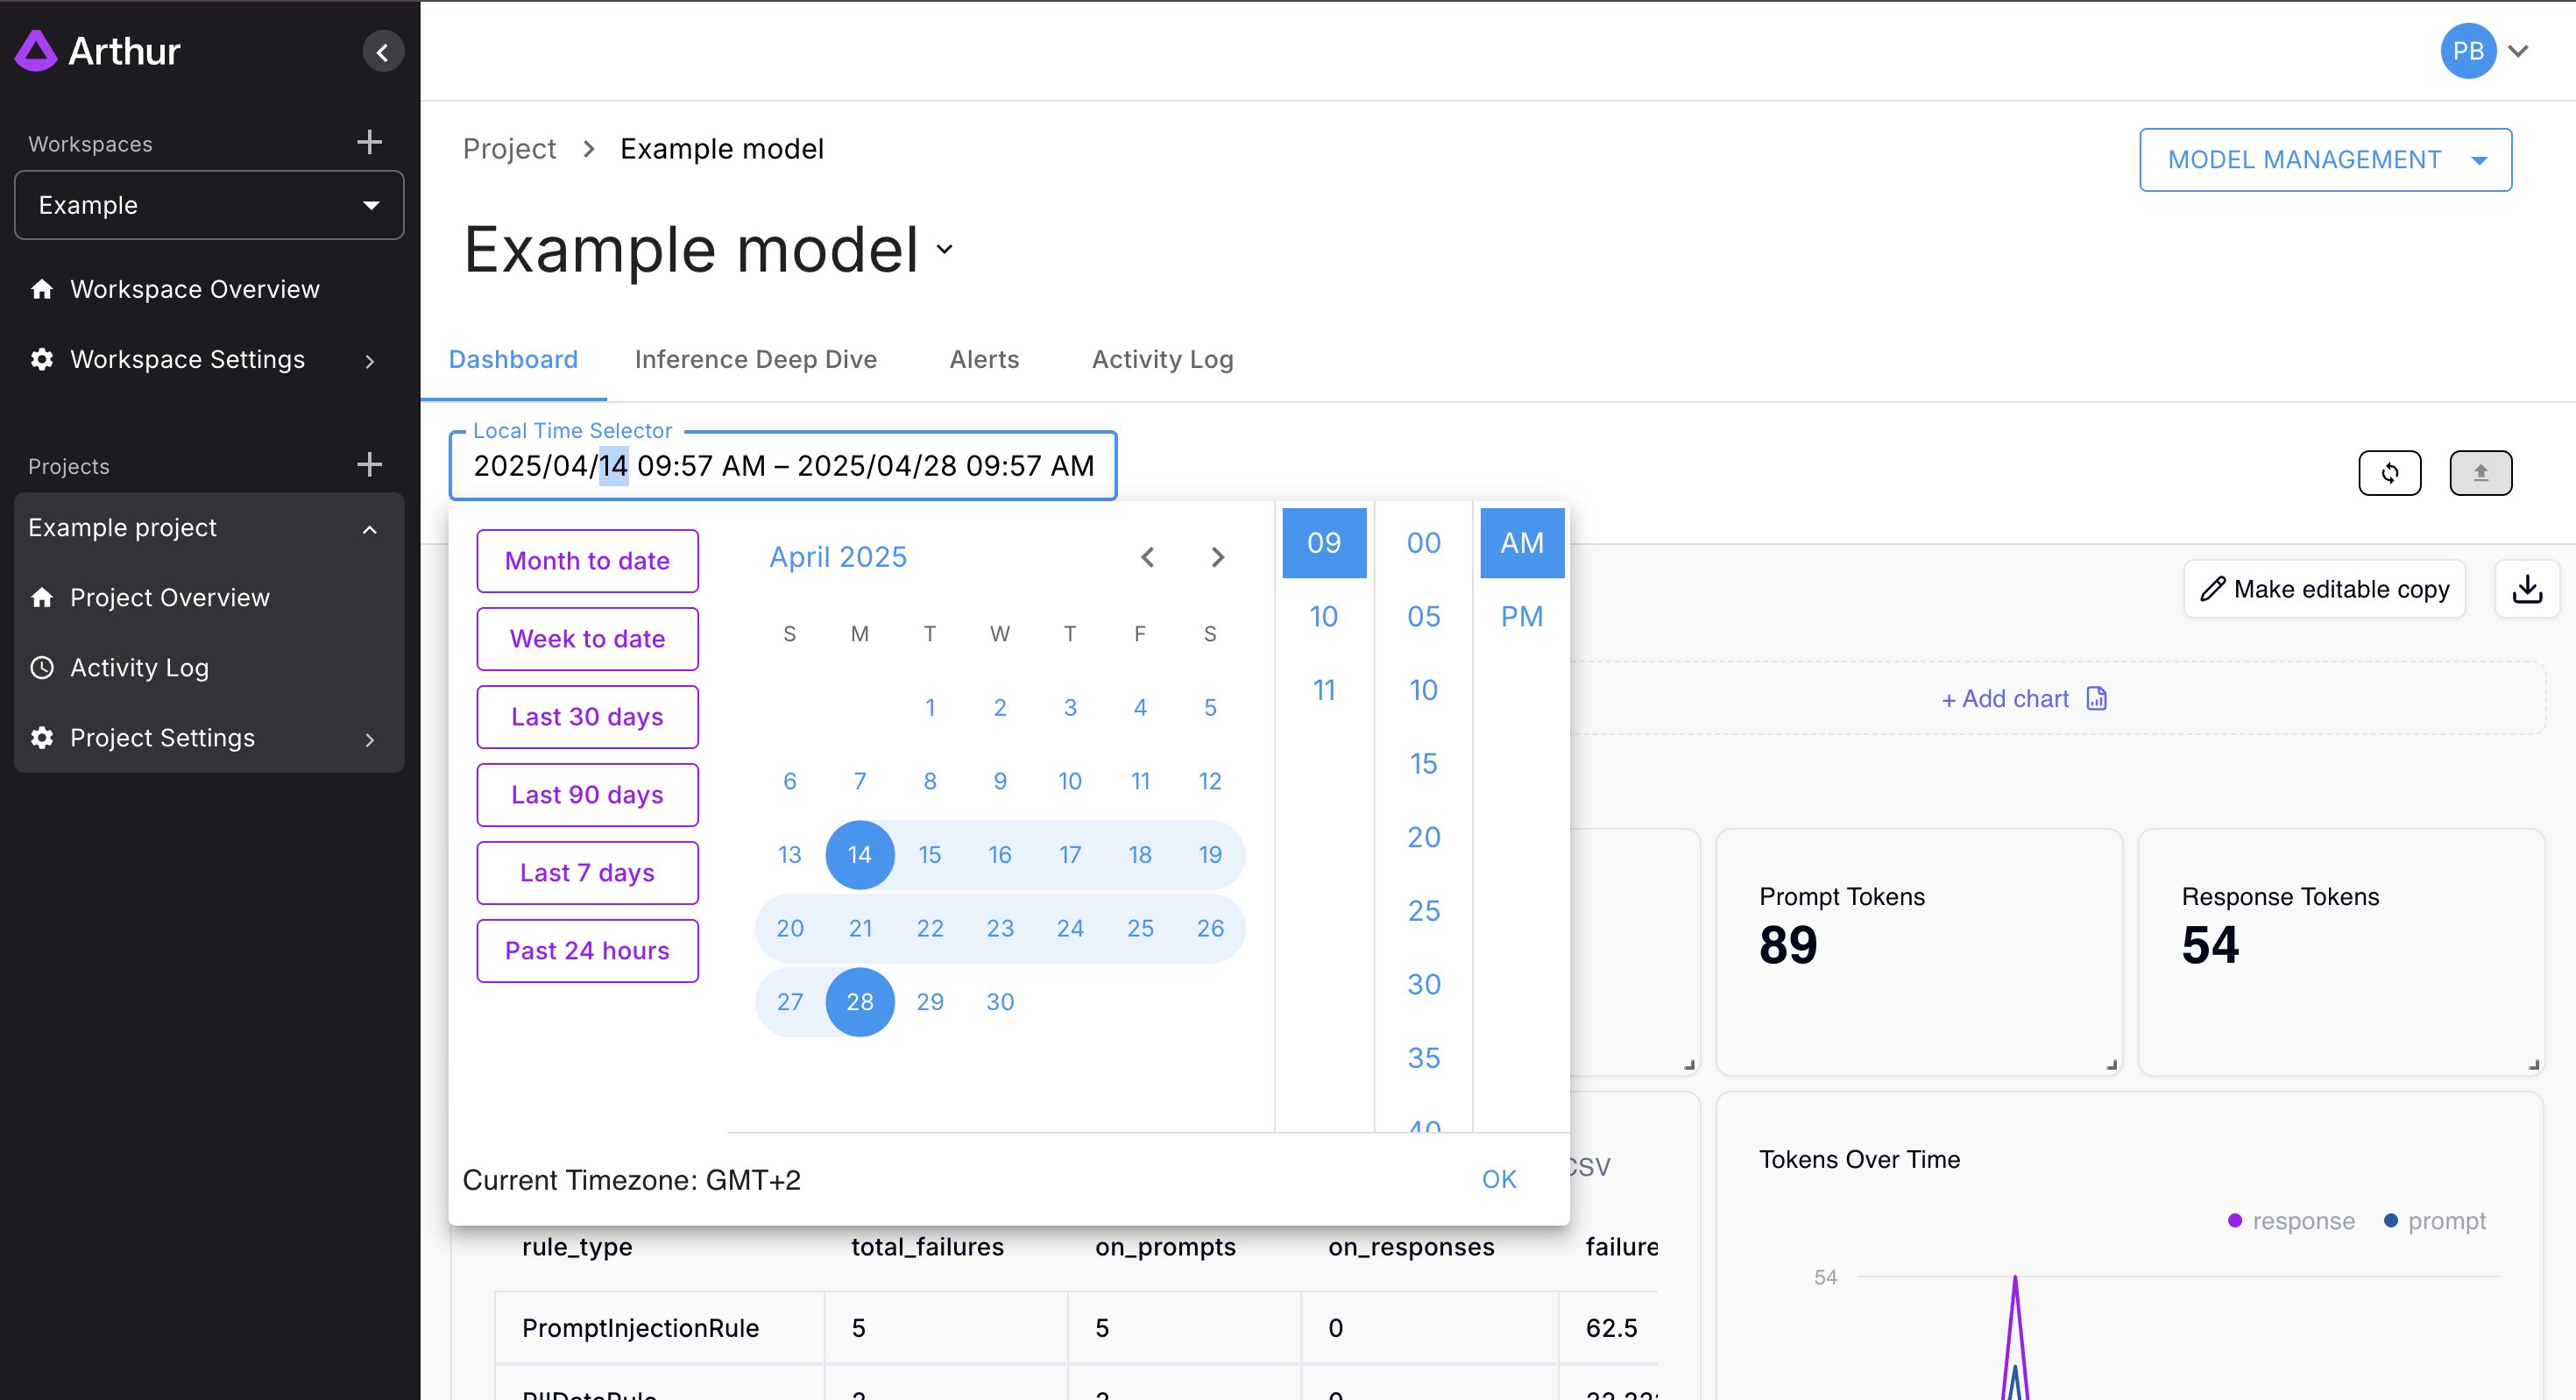Image resolution: width=2576 pixels, height=1400 pixels.
Task: Switch to the Inference Deep Dive tab
Action: pos(755,359)
